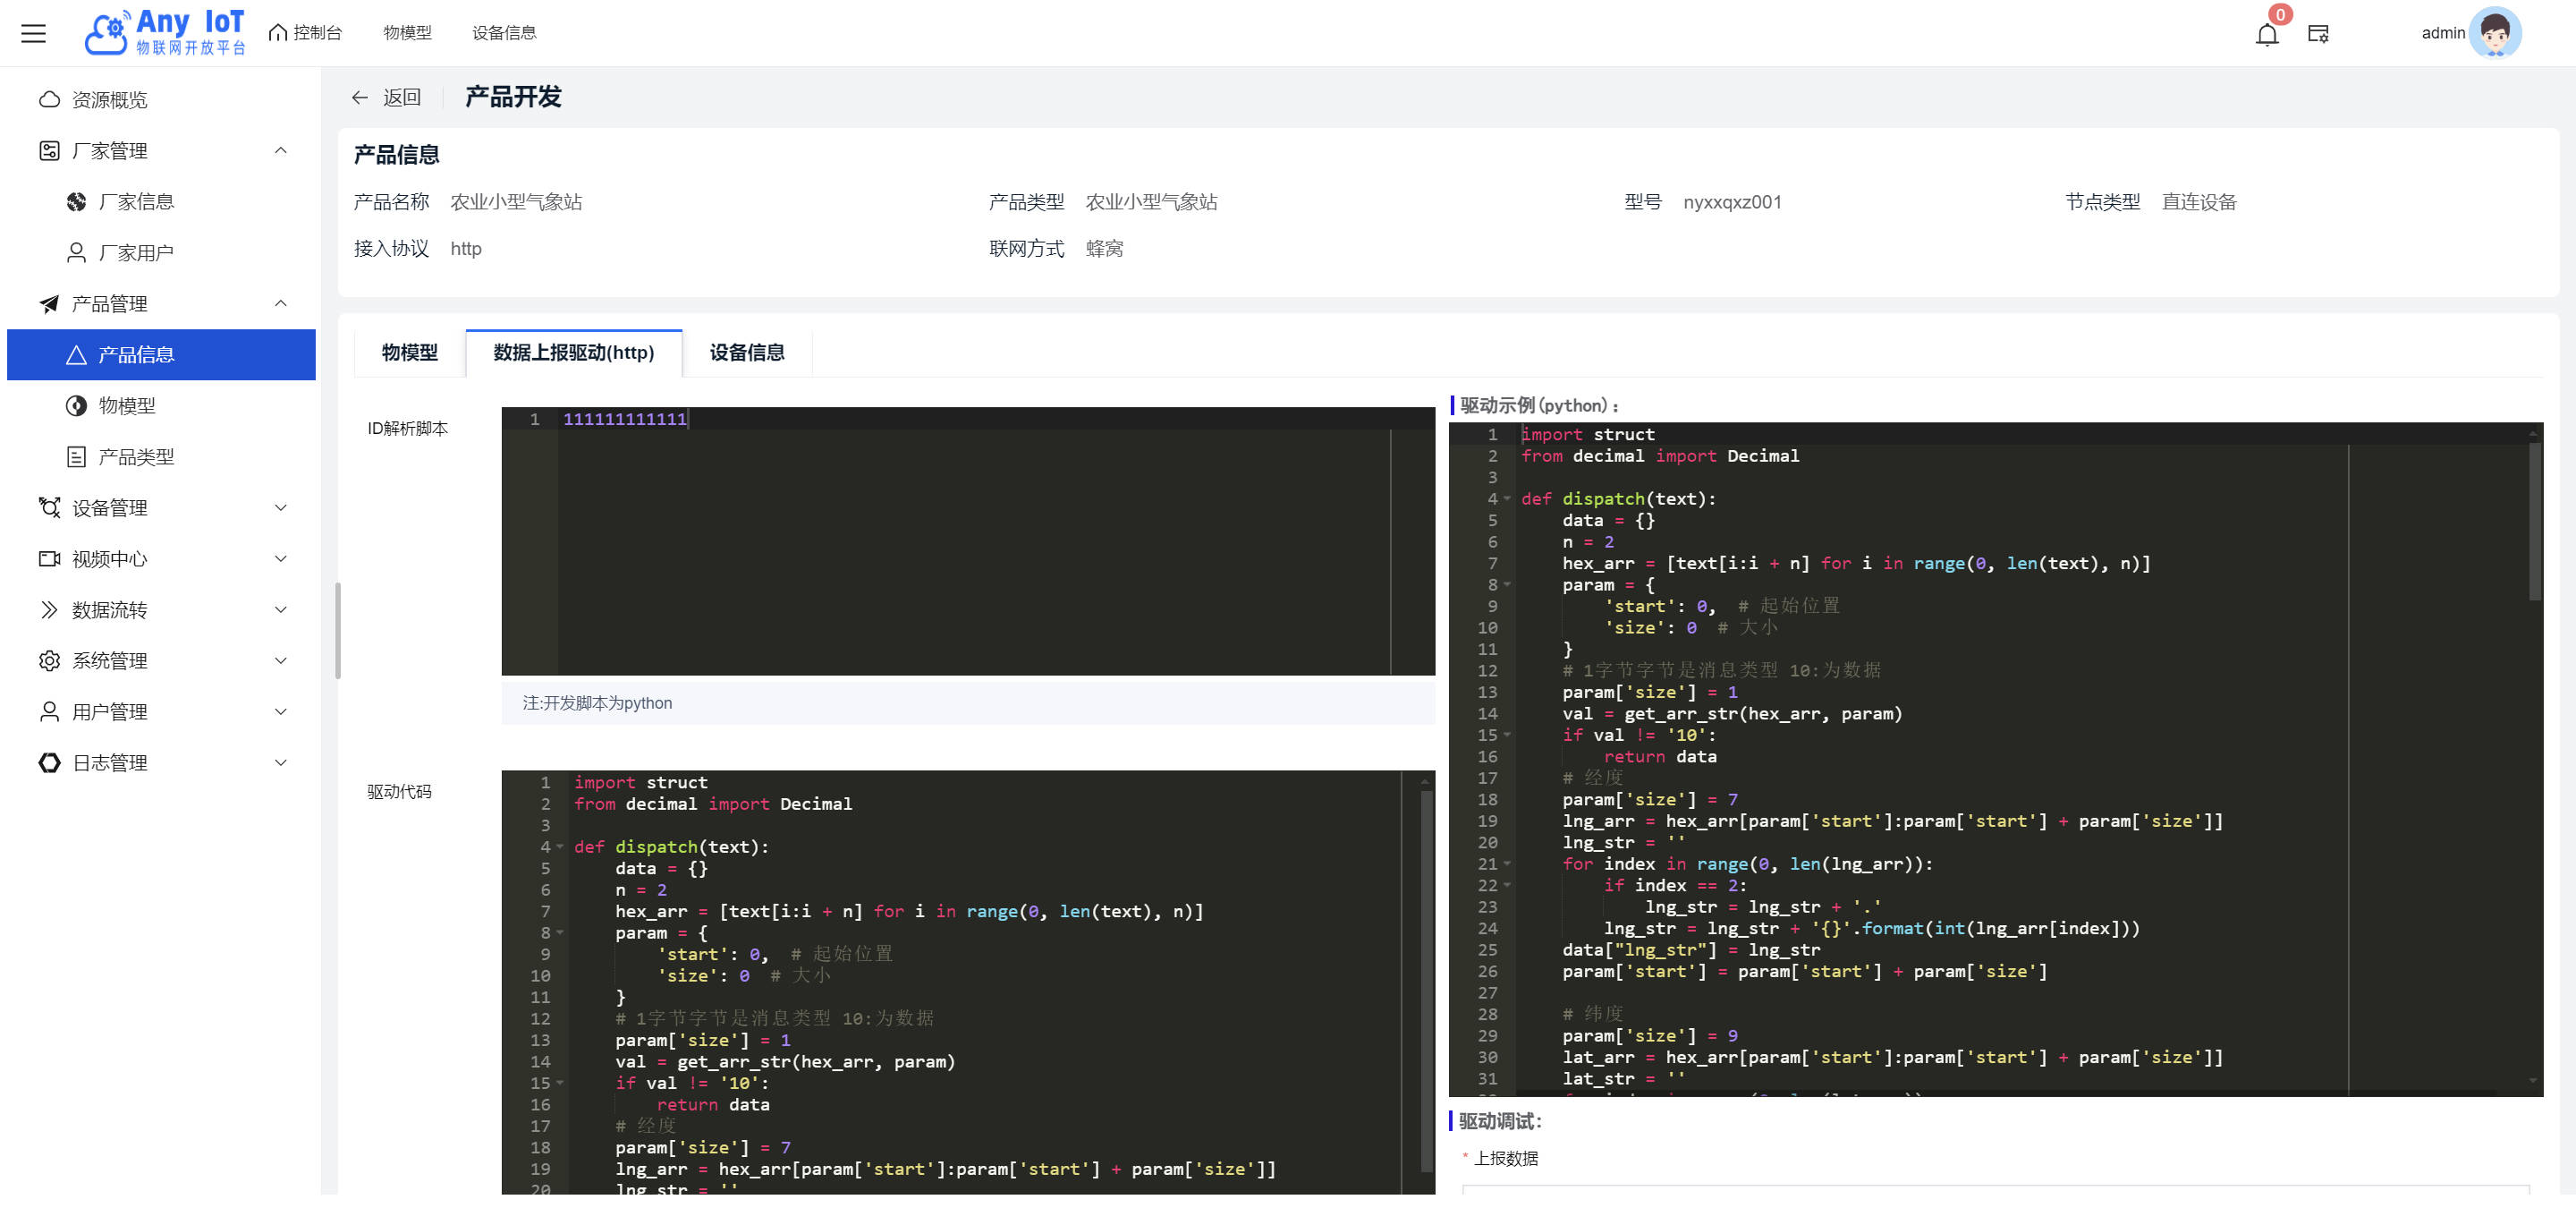Switch to the 设备信息 tab

point(746,353)
